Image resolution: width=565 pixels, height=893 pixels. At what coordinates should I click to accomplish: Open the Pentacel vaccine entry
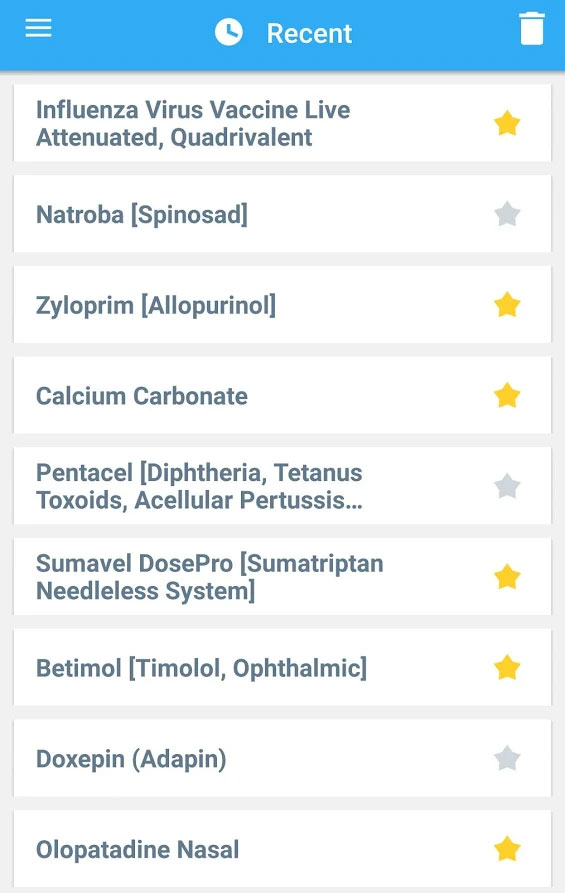282,486
